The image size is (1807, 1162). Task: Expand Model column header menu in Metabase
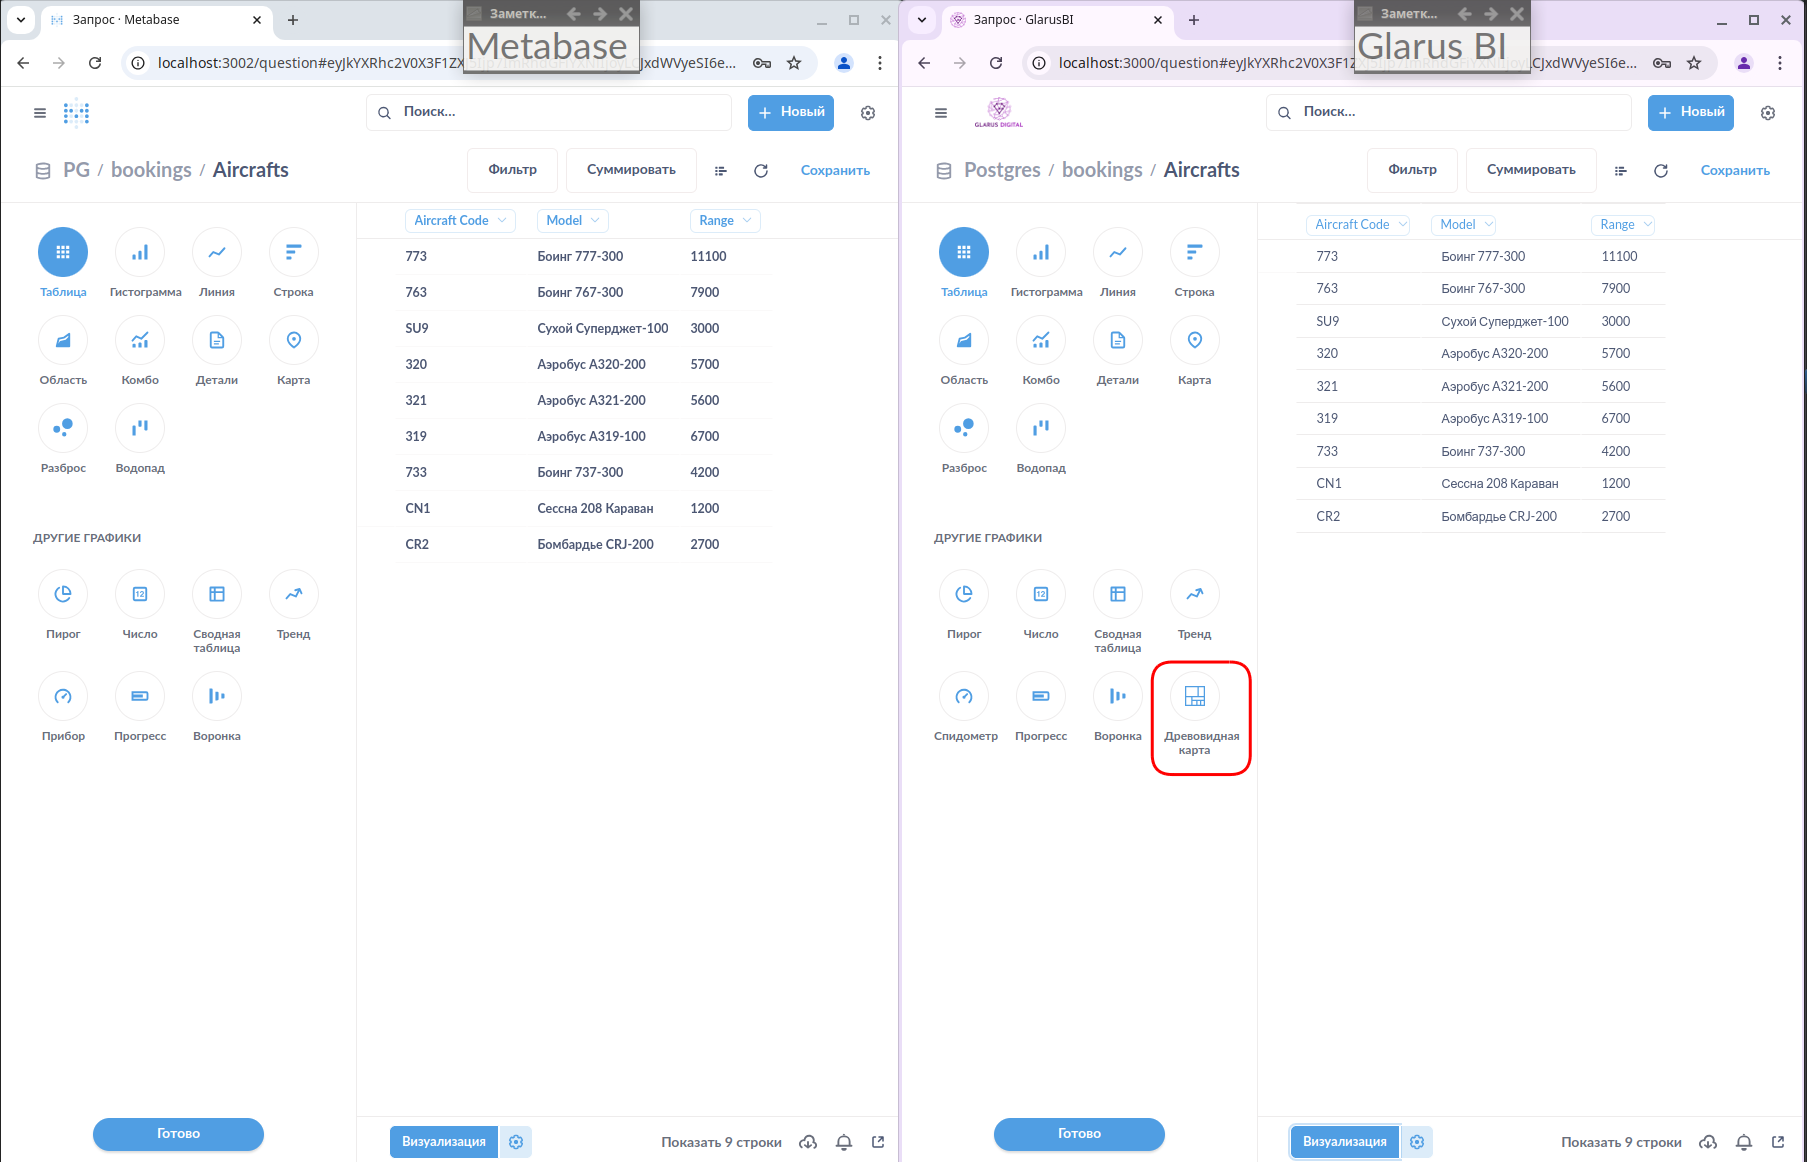click(572, 221)
